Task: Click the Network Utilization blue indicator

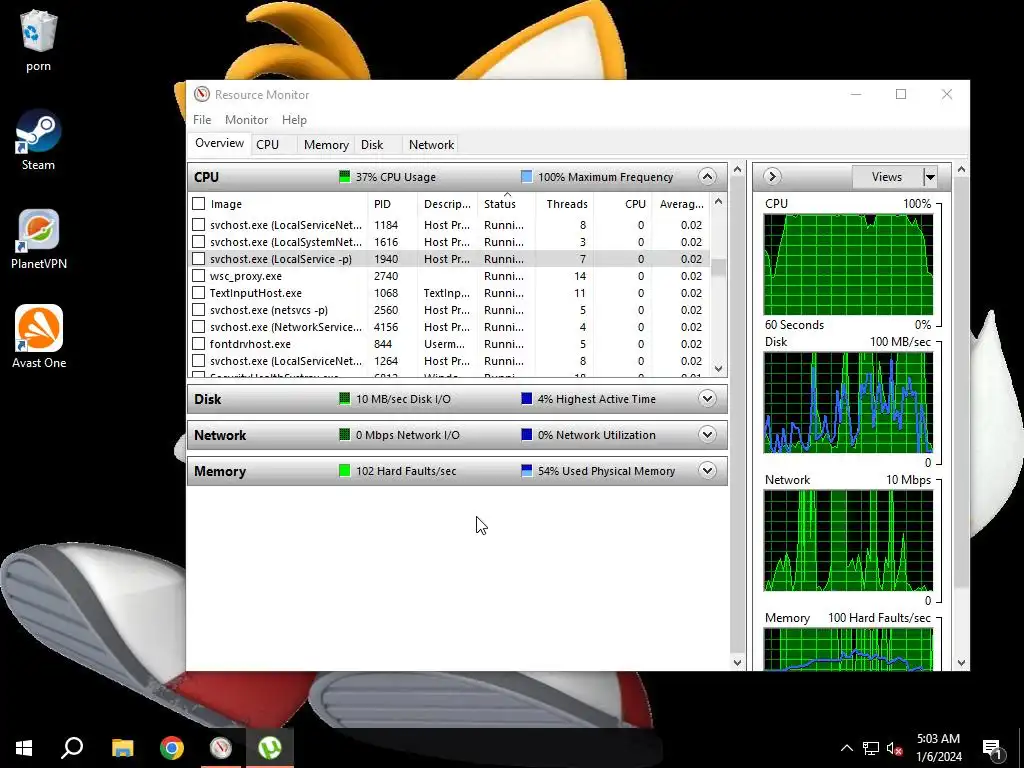Action: click(x=526, y=435)
